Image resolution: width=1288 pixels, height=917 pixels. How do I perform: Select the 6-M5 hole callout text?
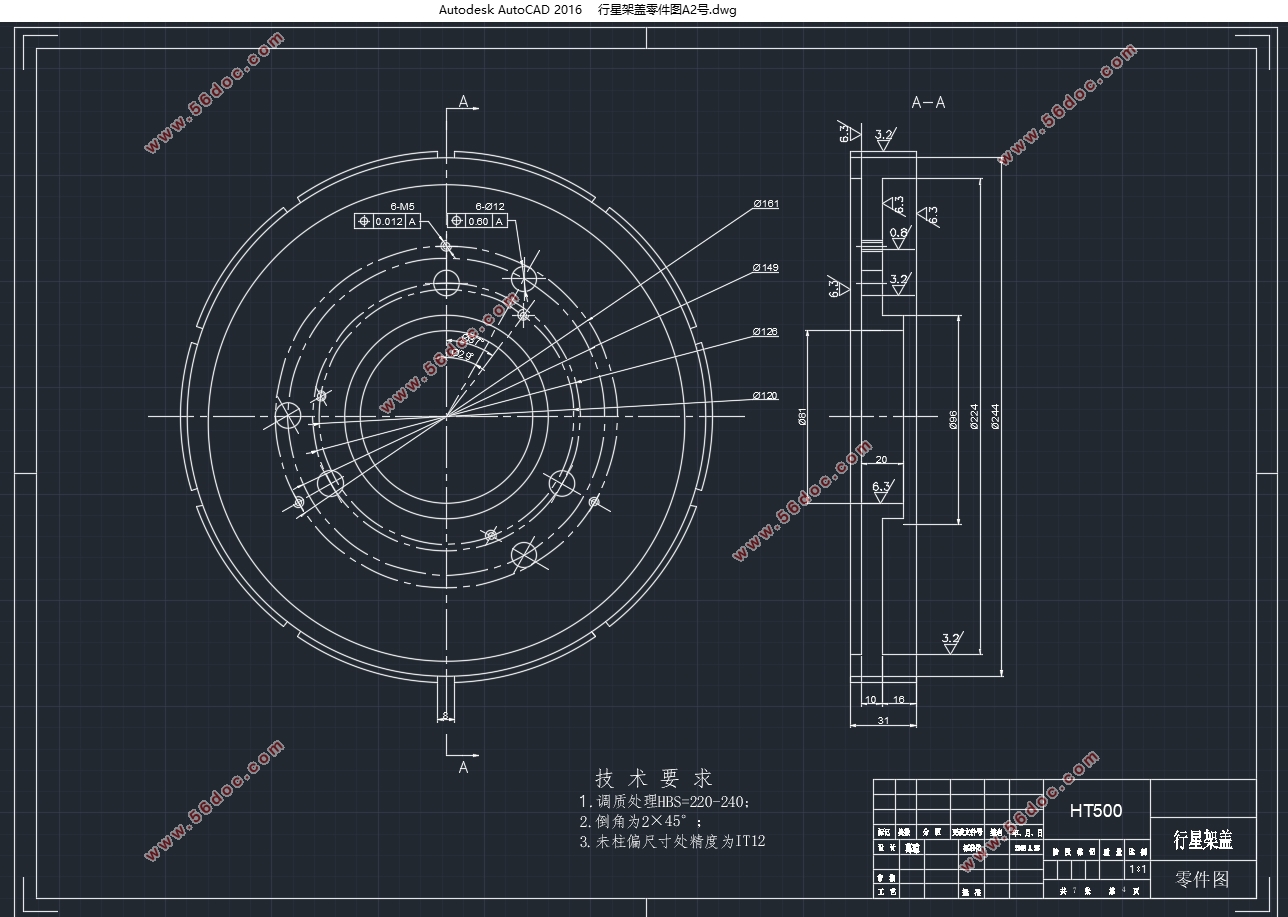pos(402,206)
